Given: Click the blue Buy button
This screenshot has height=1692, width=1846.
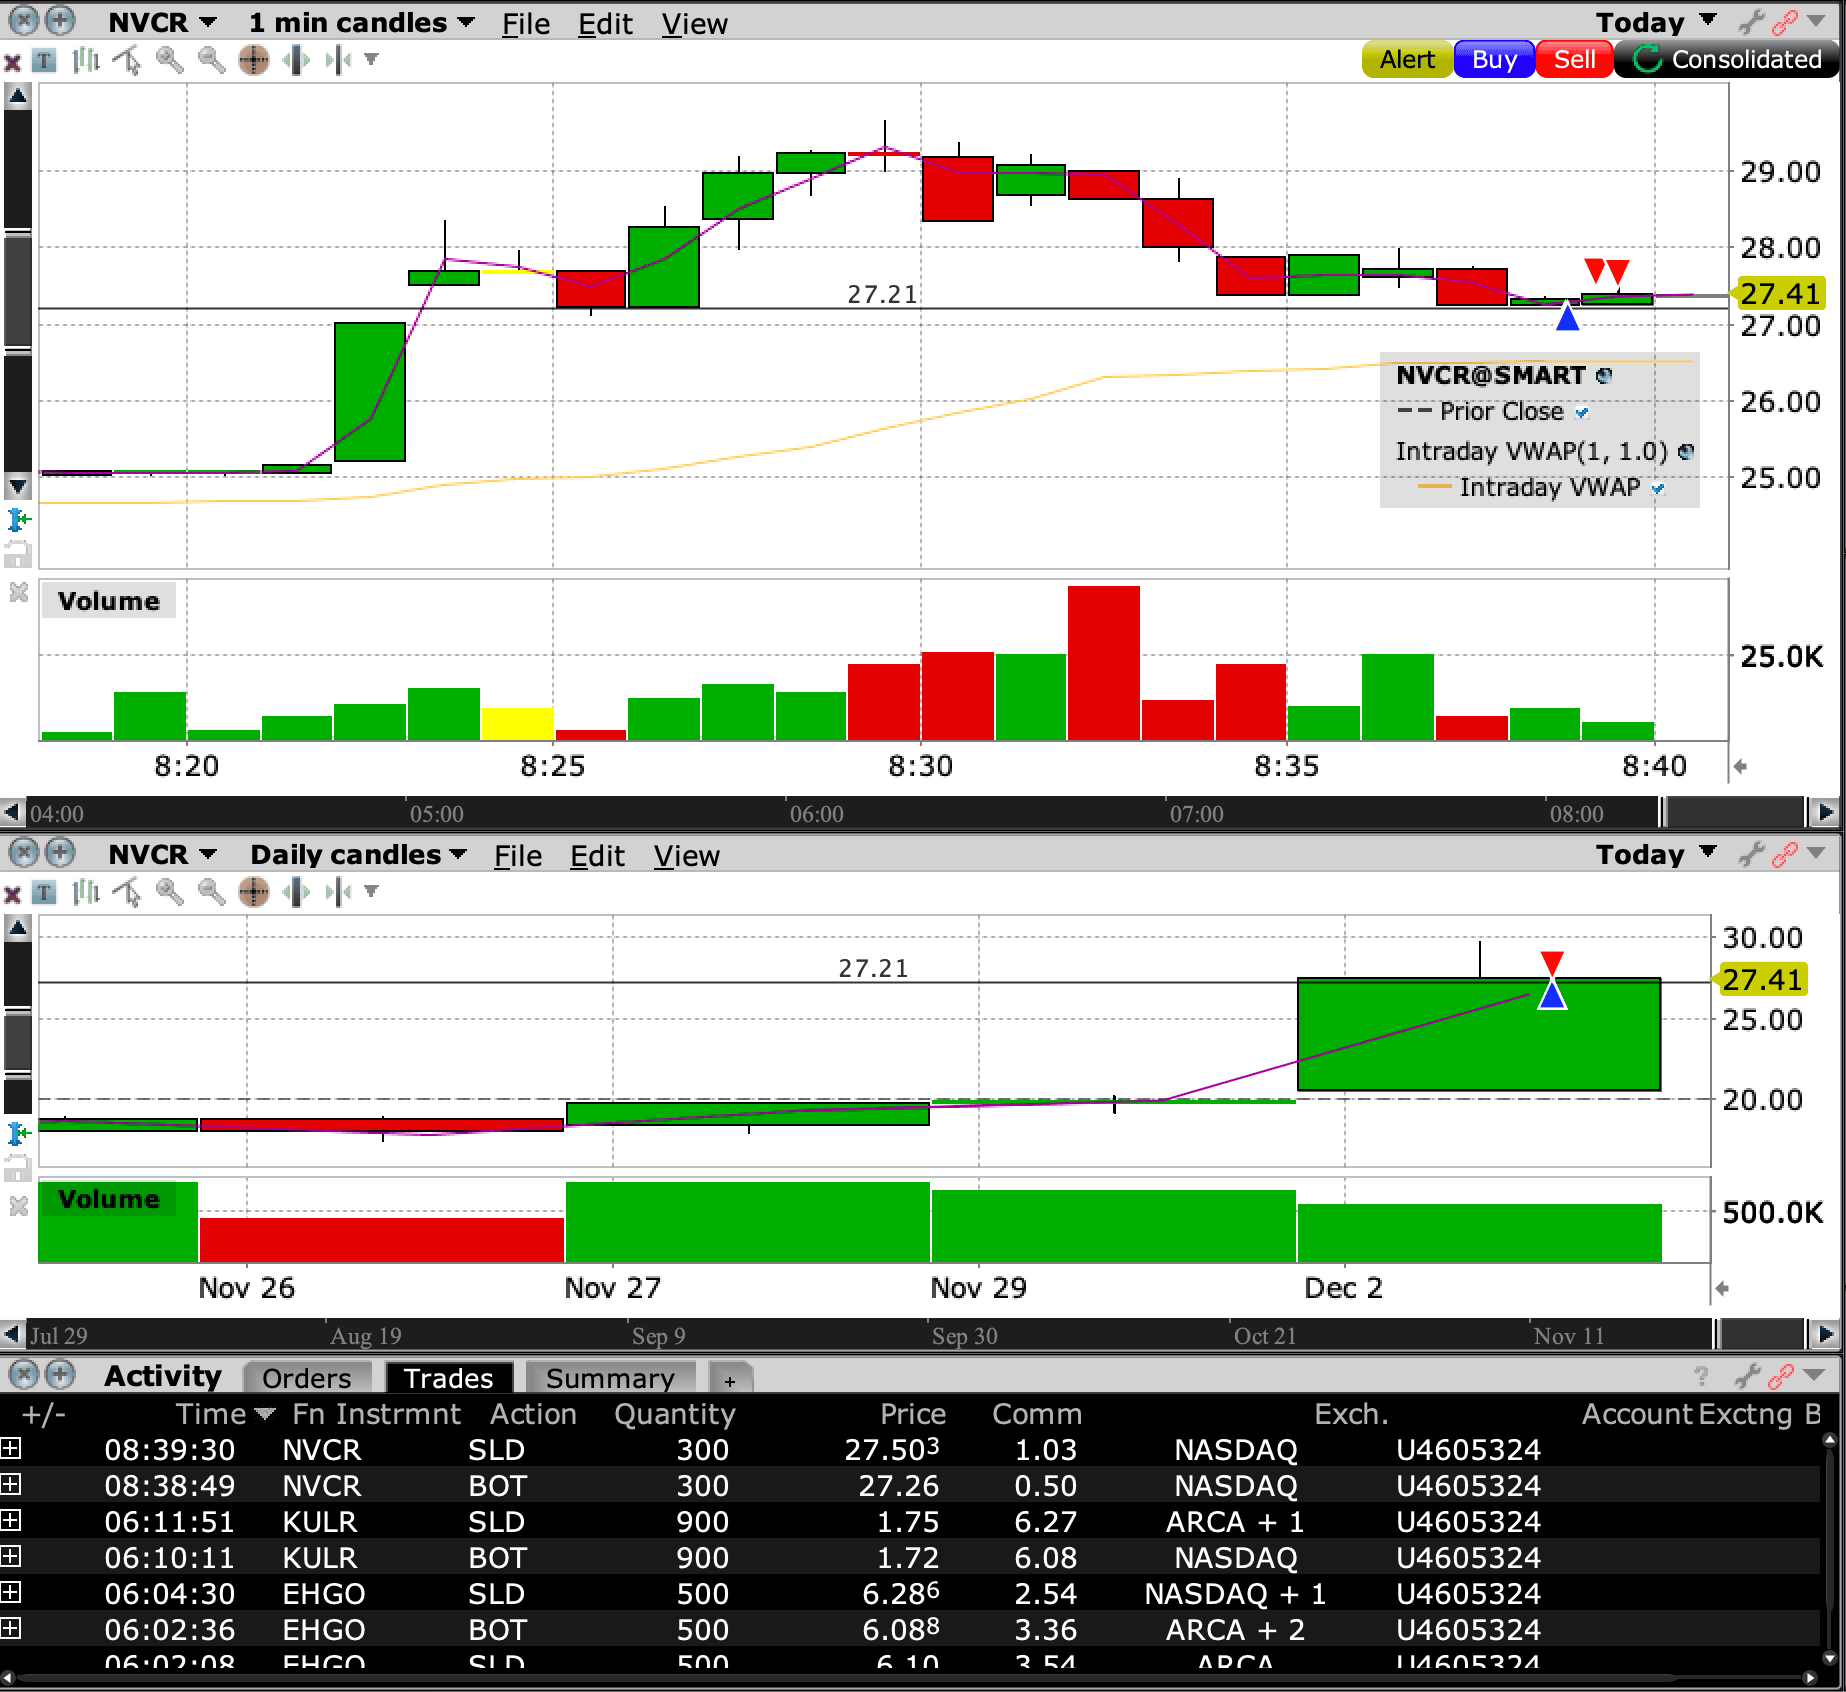Looking at the screenshot, I should tap(1494, 60).
